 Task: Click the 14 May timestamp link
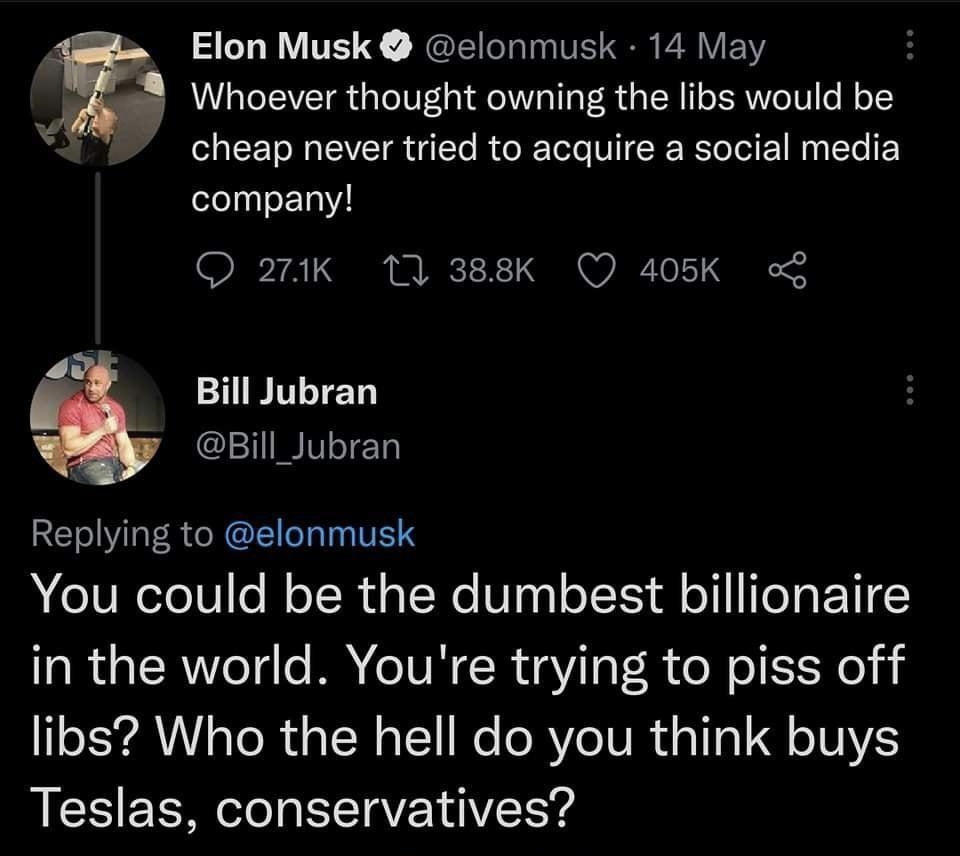pos(709,44)
